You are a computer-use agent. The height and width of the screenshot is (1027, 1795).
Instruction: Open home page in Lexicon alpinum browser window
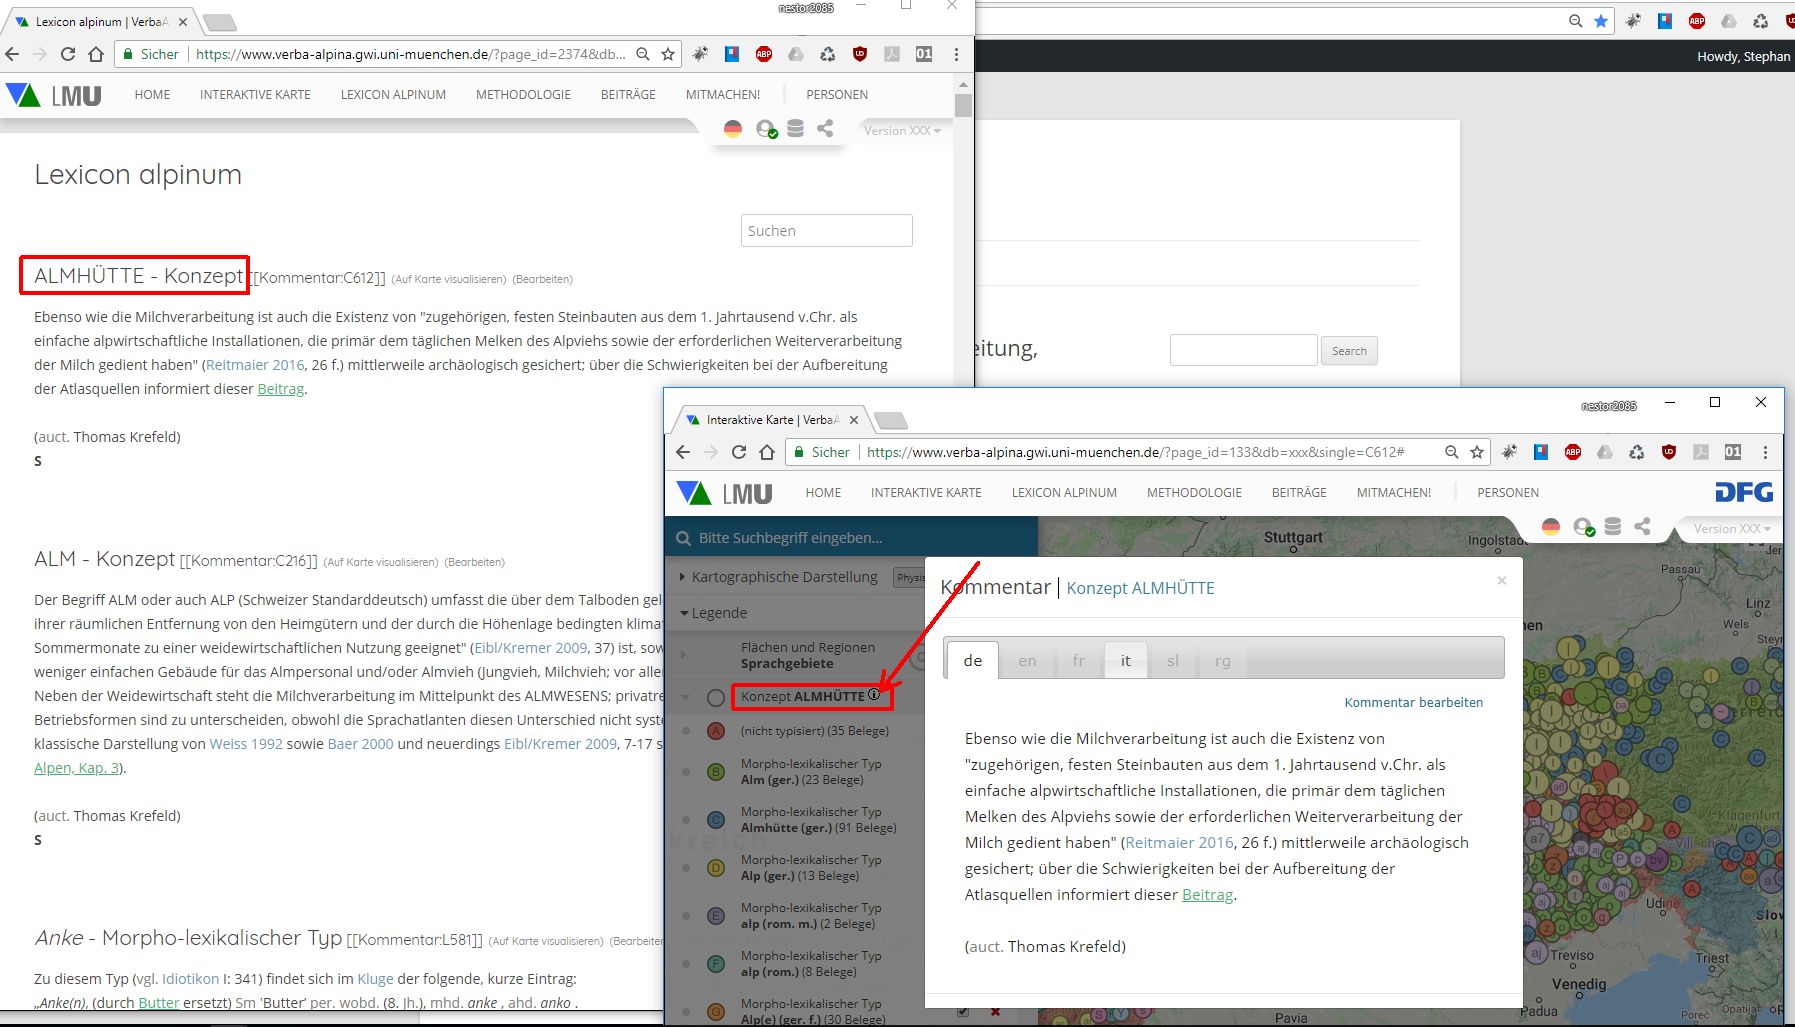(96, 54)
